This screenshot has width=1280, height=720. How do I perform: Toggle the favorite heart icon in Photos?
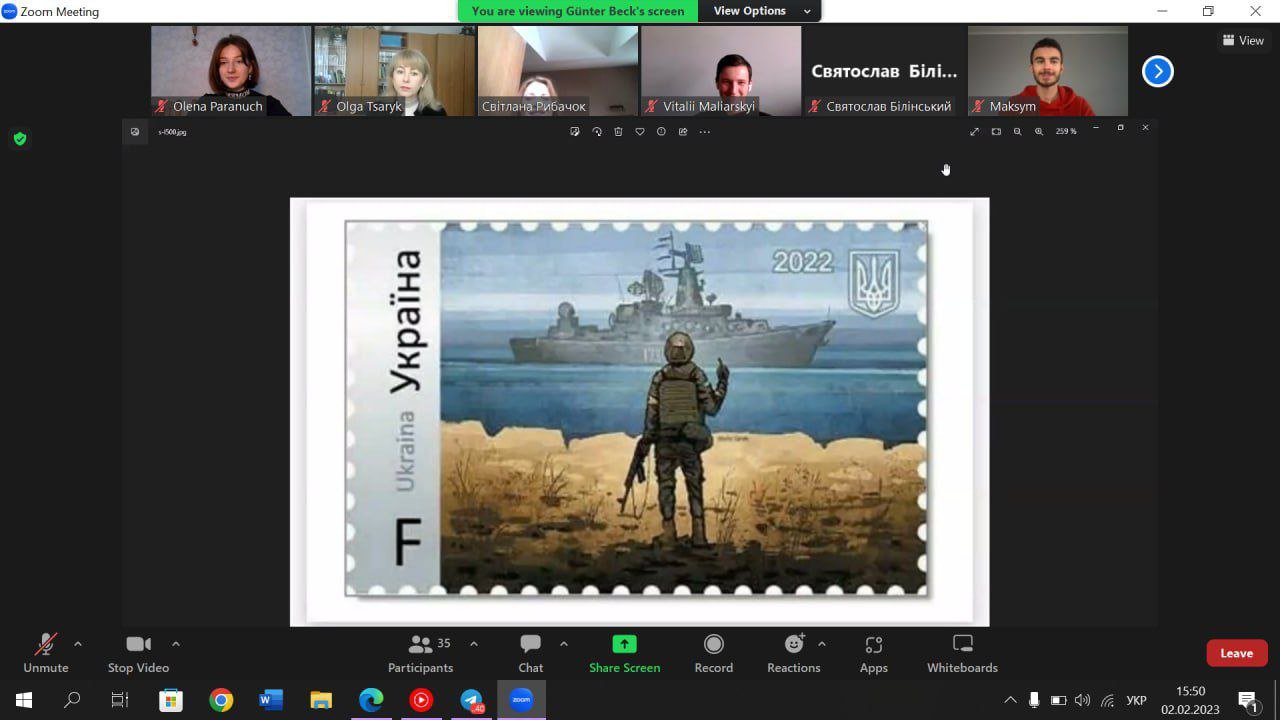tap(640, 131)
